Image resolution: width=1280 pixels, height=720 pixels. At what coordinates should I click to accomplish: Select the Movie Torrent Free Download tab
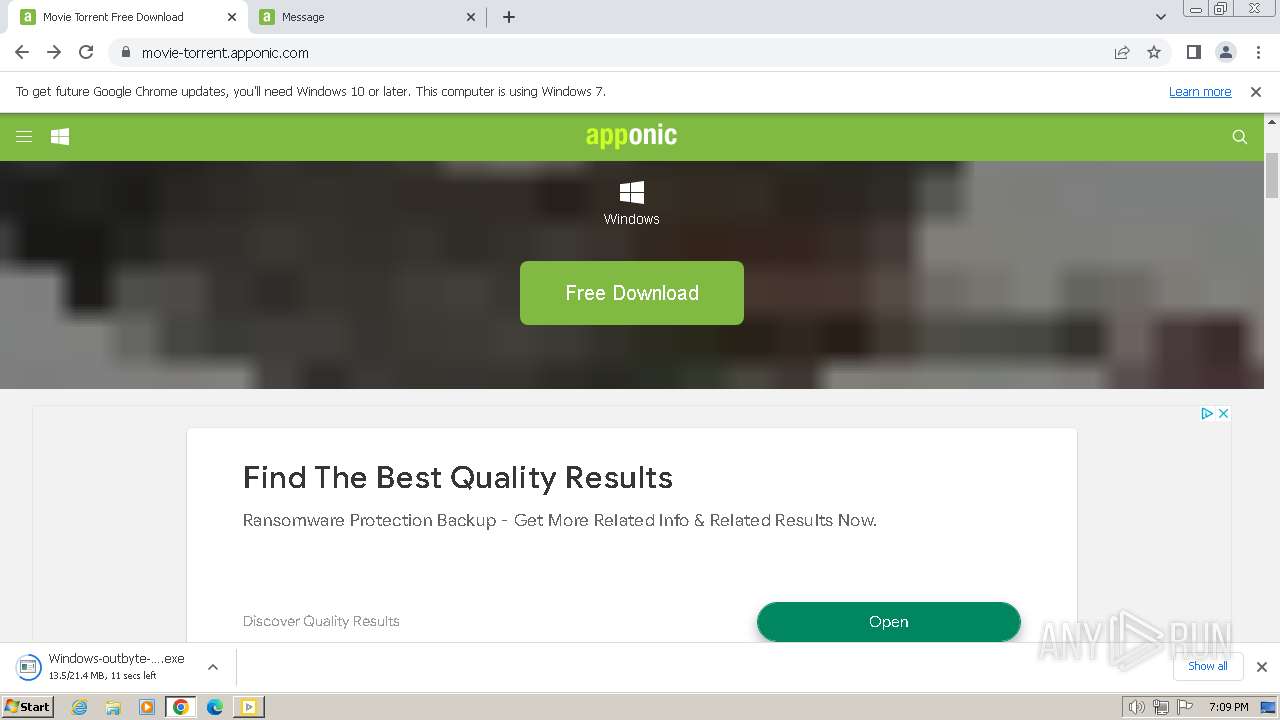[129, 17]
